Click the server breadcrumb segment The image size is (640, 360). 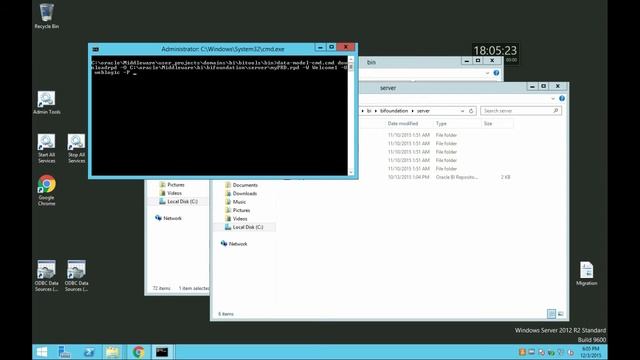423,111
